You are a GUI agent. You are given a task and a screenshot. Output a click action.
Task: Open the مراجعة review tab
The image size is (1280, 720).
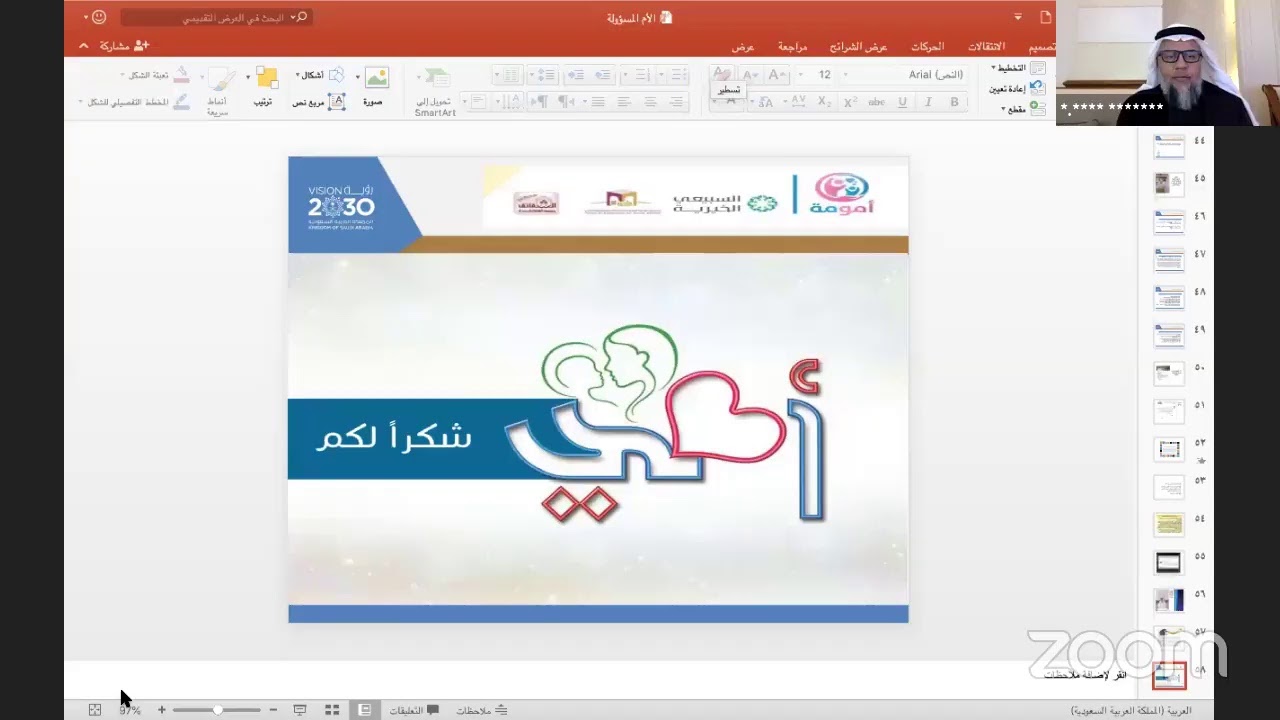[793, 47]
